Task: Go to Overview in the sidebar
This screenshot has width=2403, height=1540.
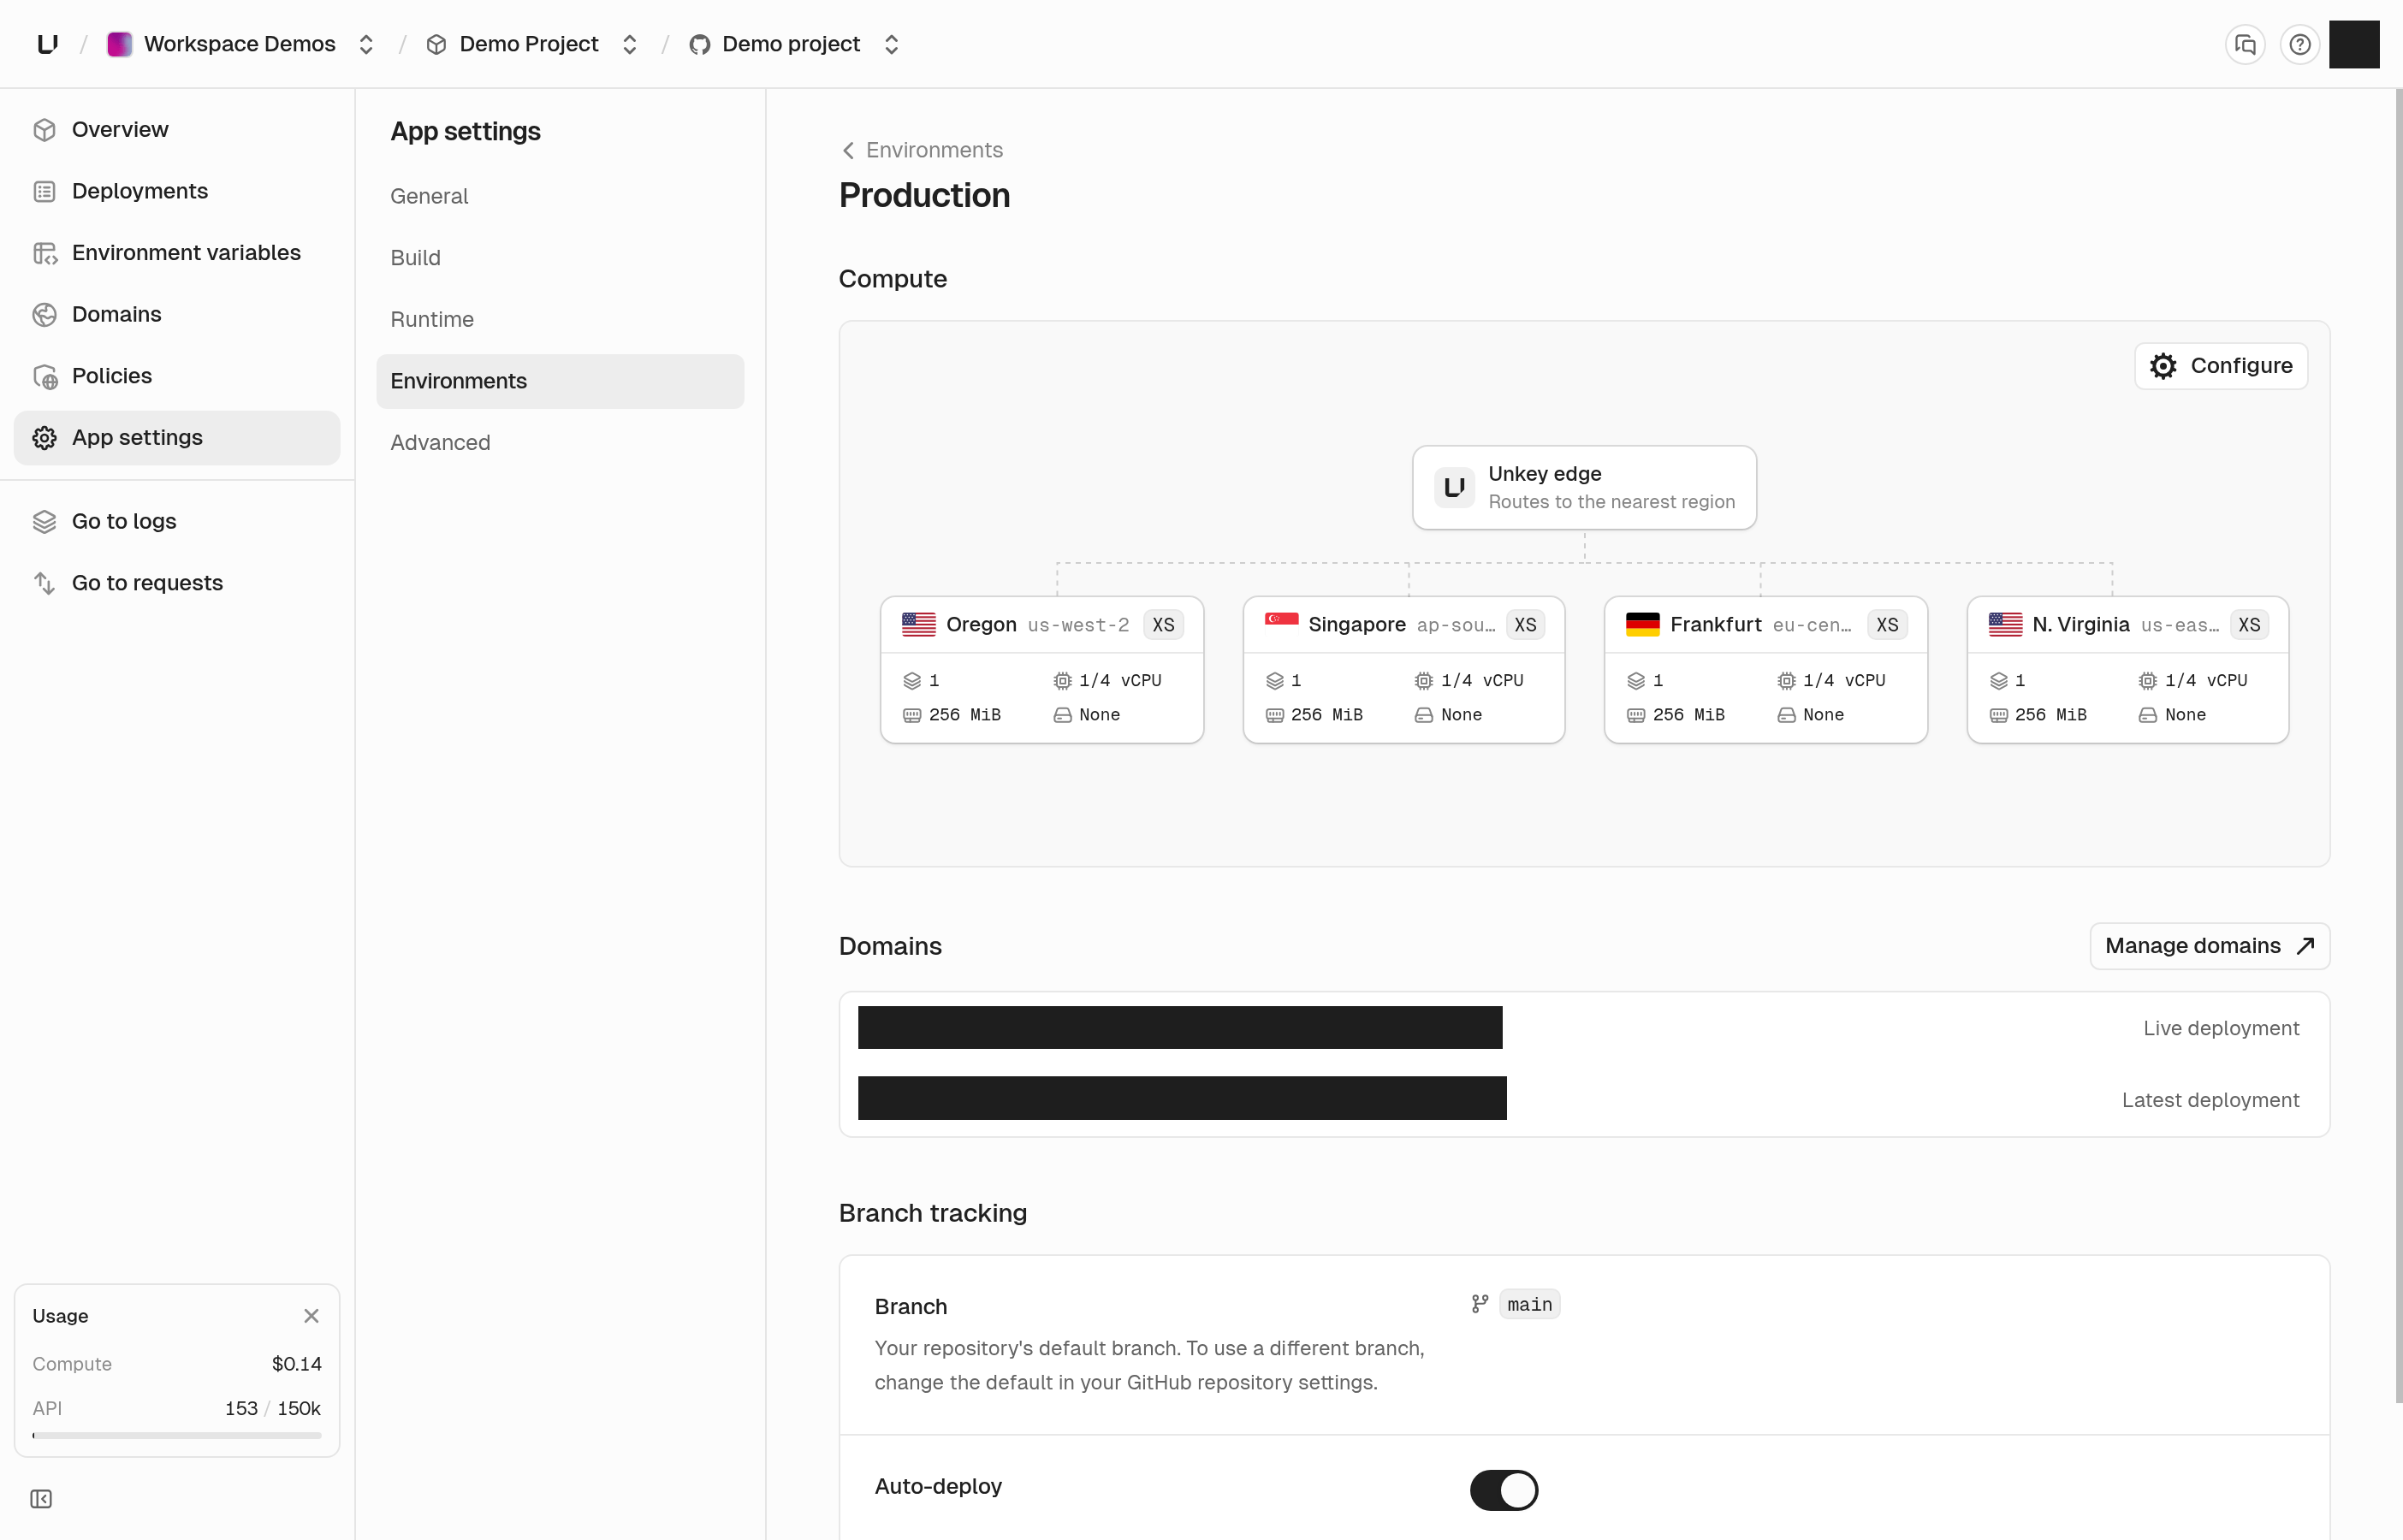Action: [x=177, y=130]
